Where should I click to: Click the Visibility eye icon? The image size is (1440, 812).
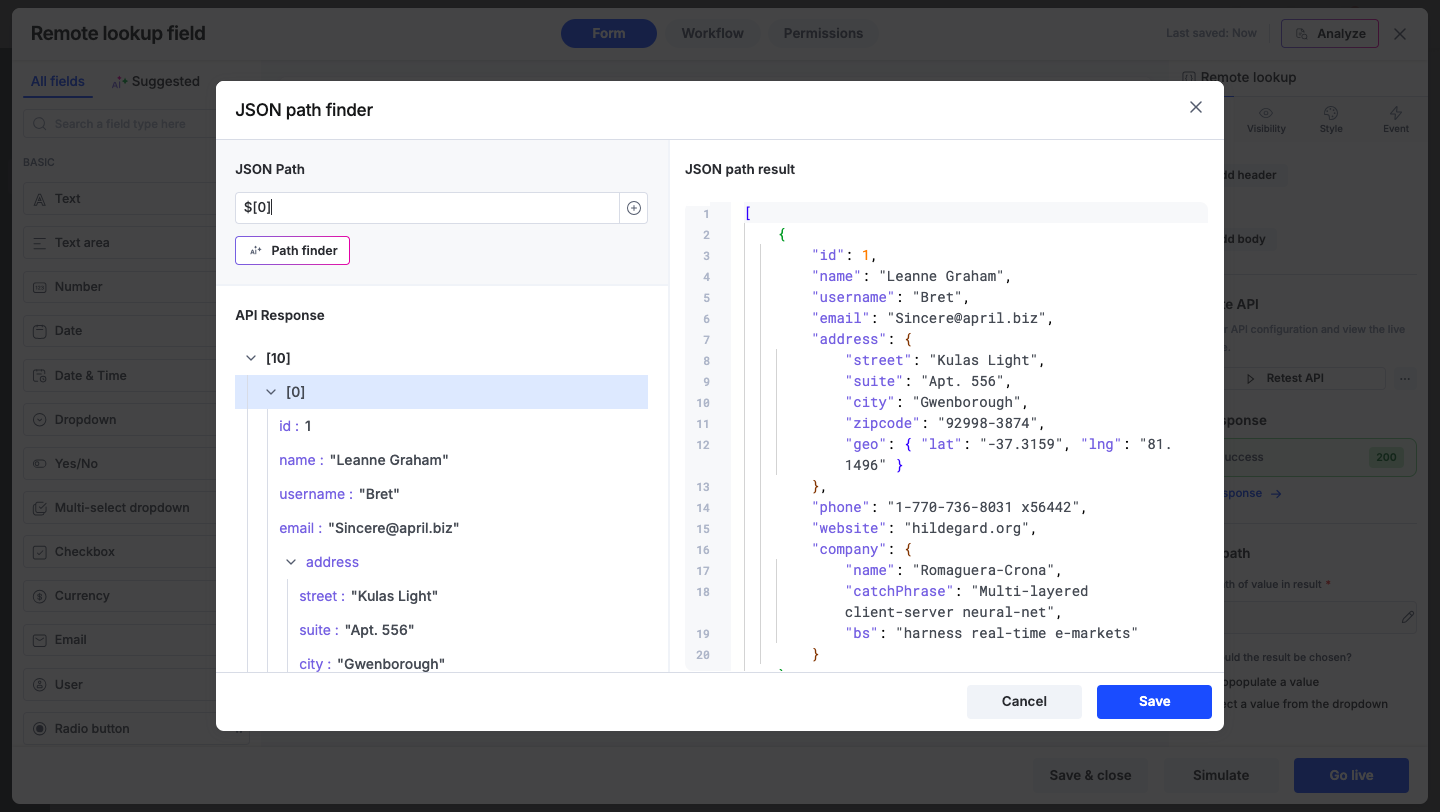point(1266,114)
